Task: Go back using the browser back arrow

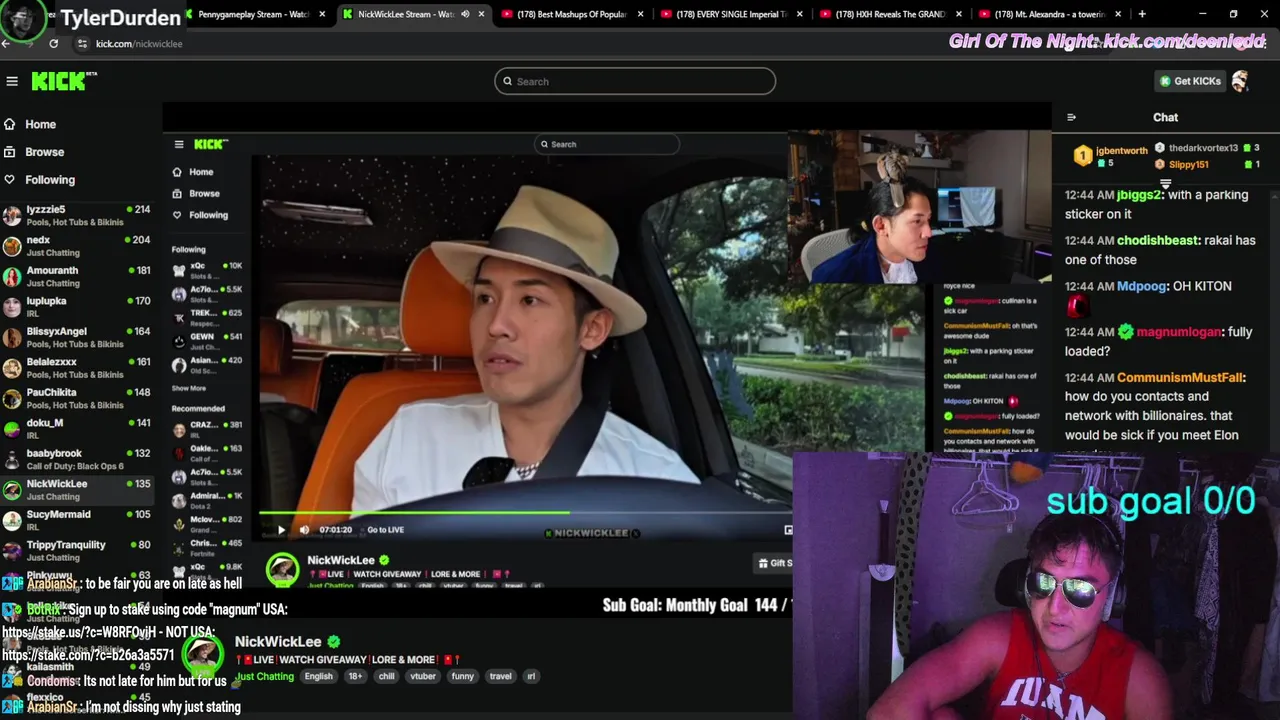Action: [6, 44]
